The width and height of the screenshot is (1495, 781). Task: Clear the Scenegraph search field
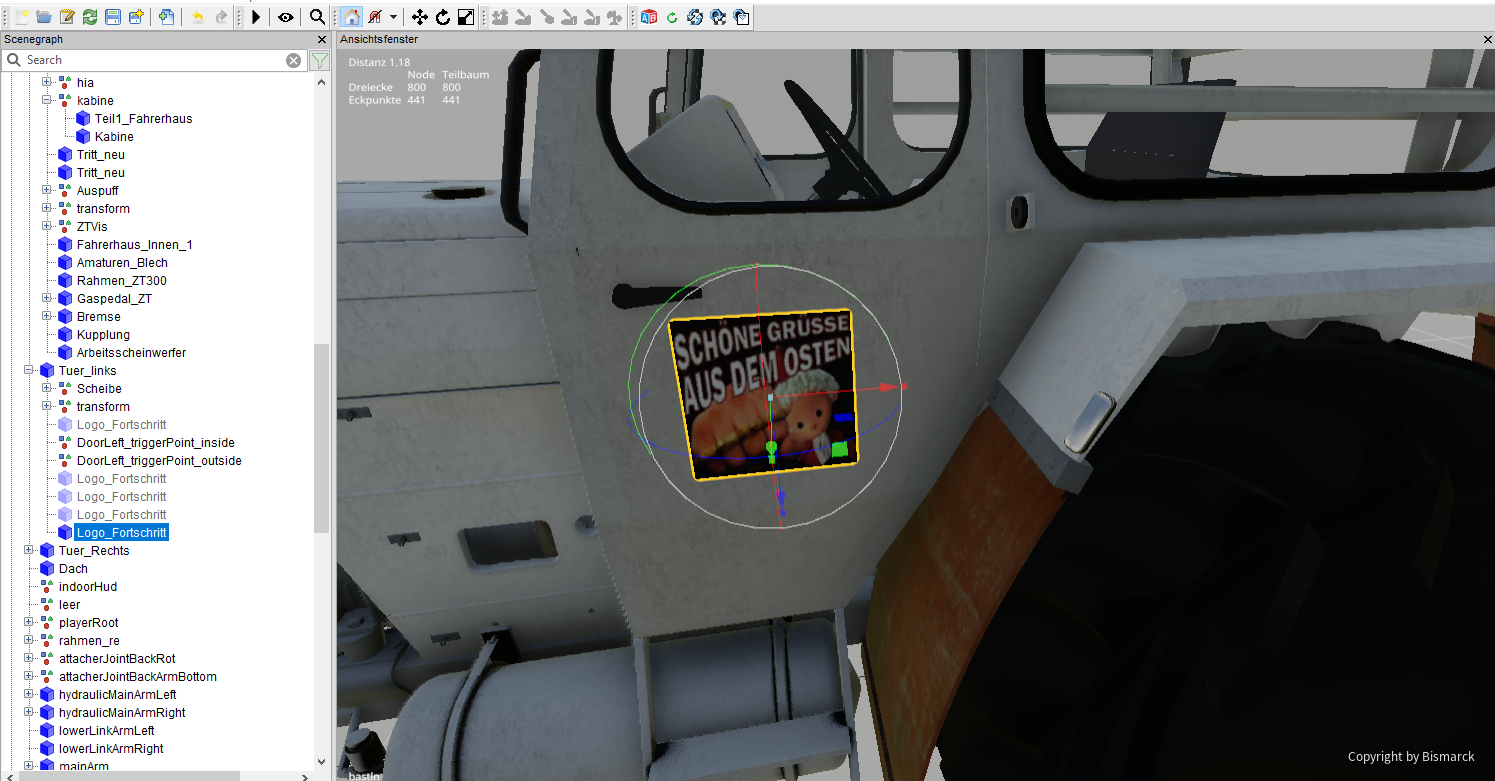pos(293,60)
